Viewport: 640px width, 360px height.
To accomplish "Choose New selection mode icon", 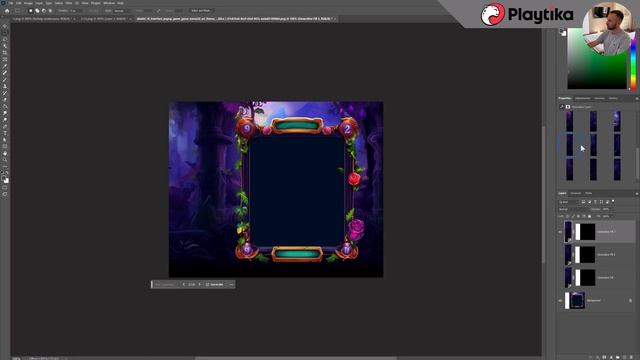I will 31,11.
